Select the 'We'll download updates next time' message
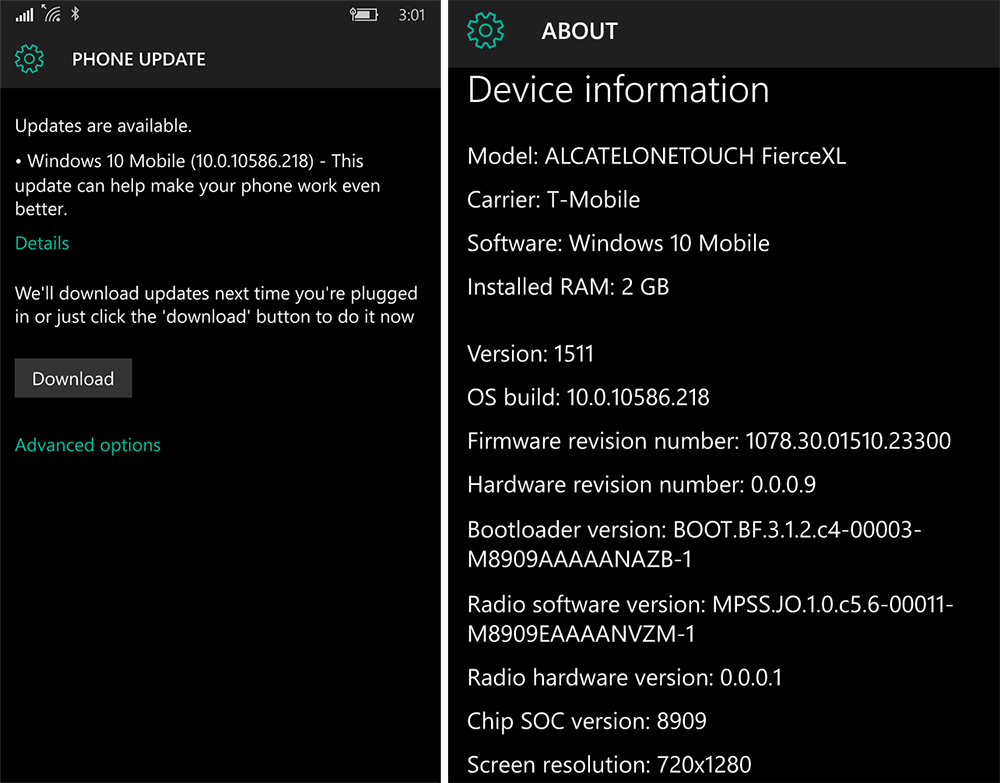1000x783 pixels. coord(216,305)
